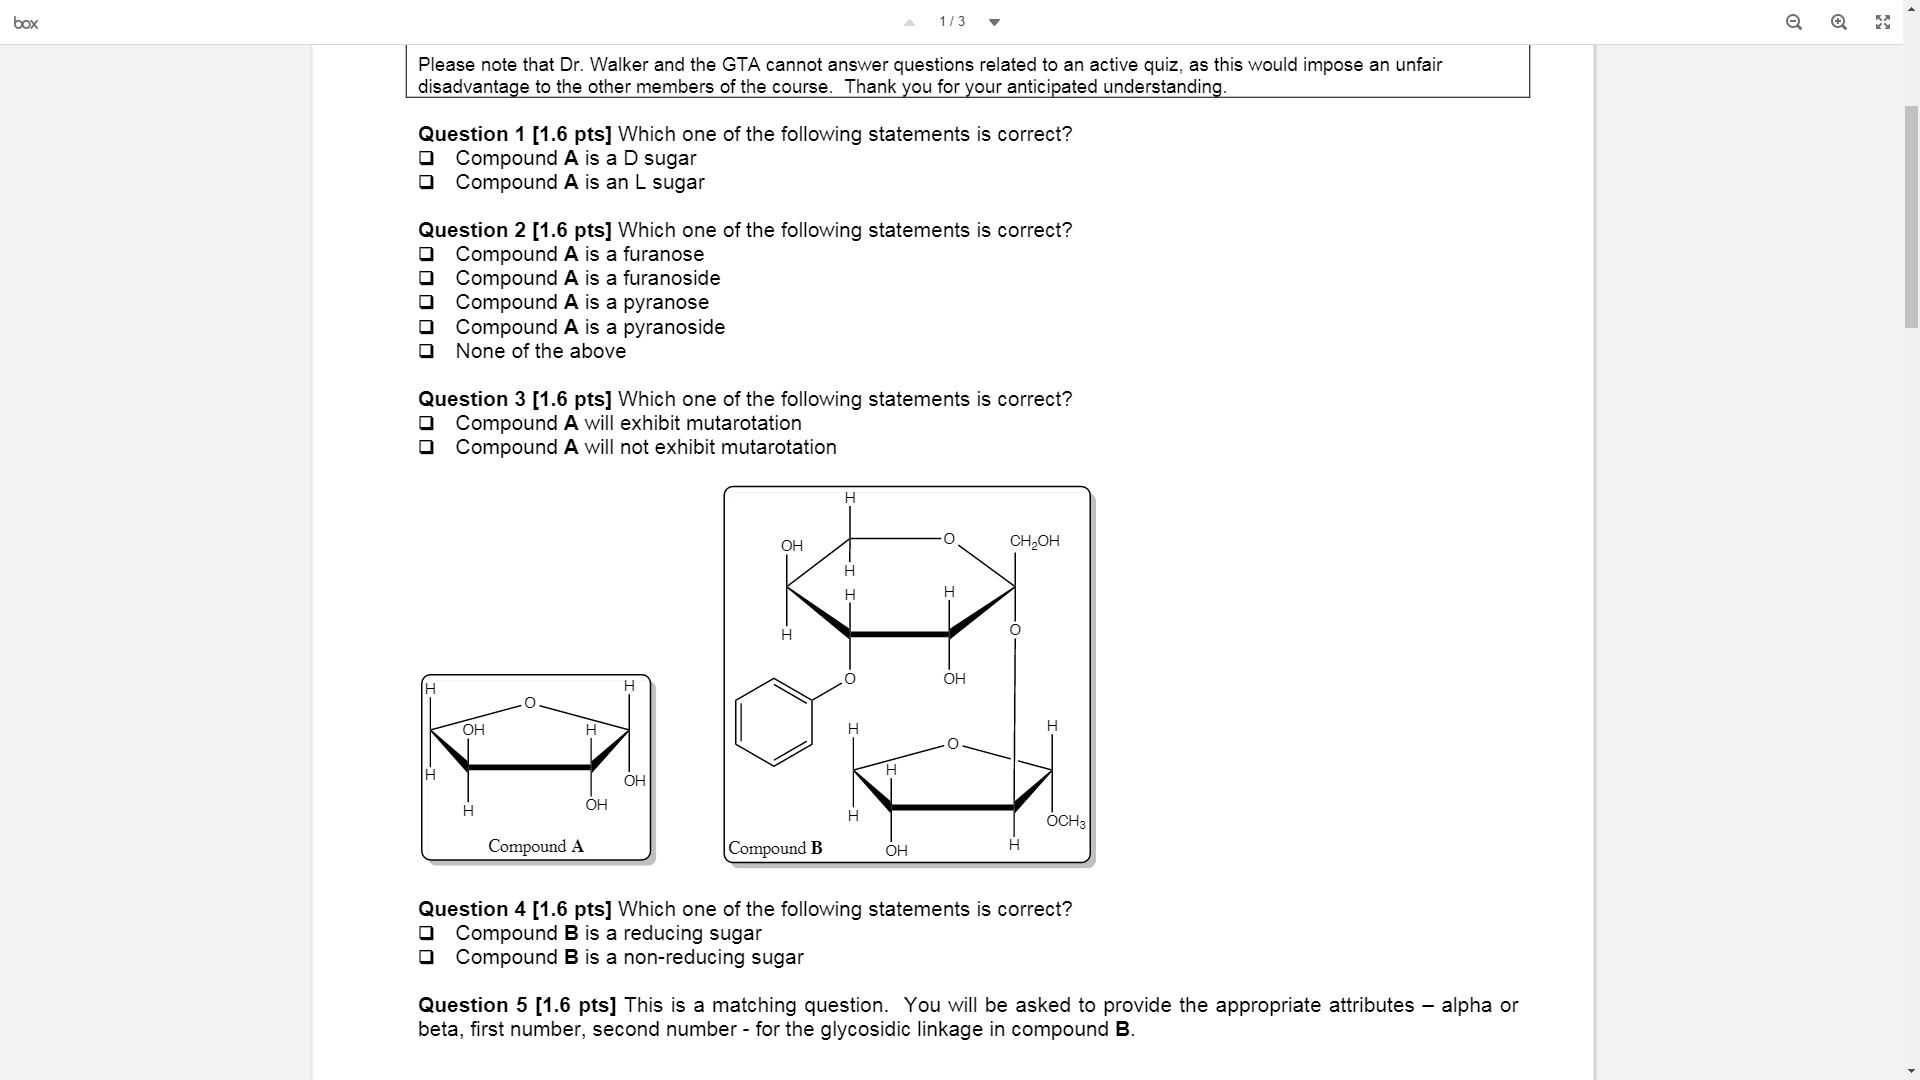Image resolution: width=1920 pixels, height=1080 pixels.
Task: Click the zoom in magnifier icon
Action: click(x=1837, y=21)
